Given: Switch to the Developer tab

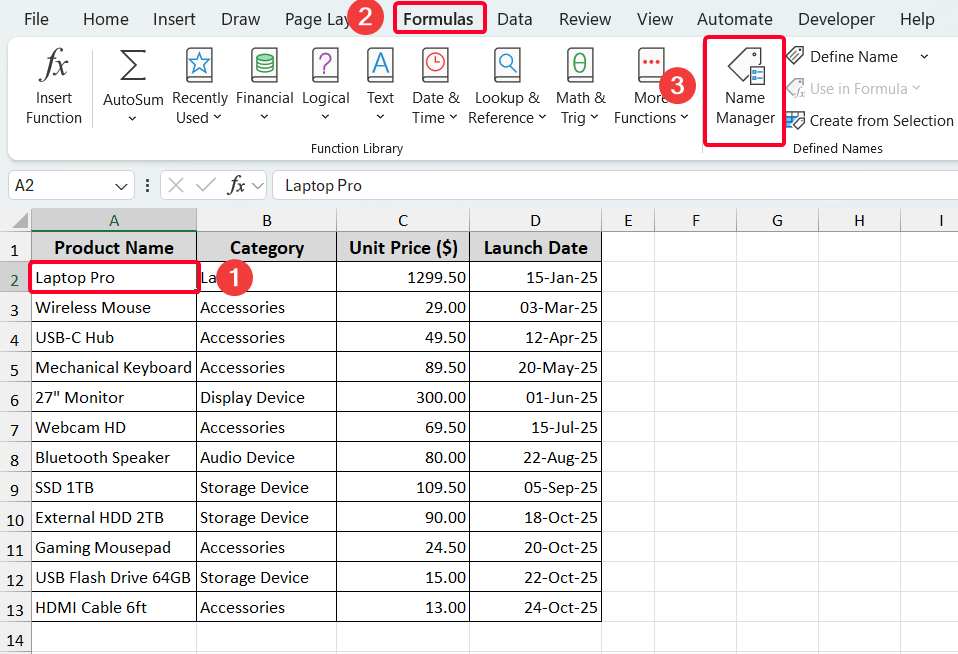Looking at the screenshot, I should coord(836,18).
